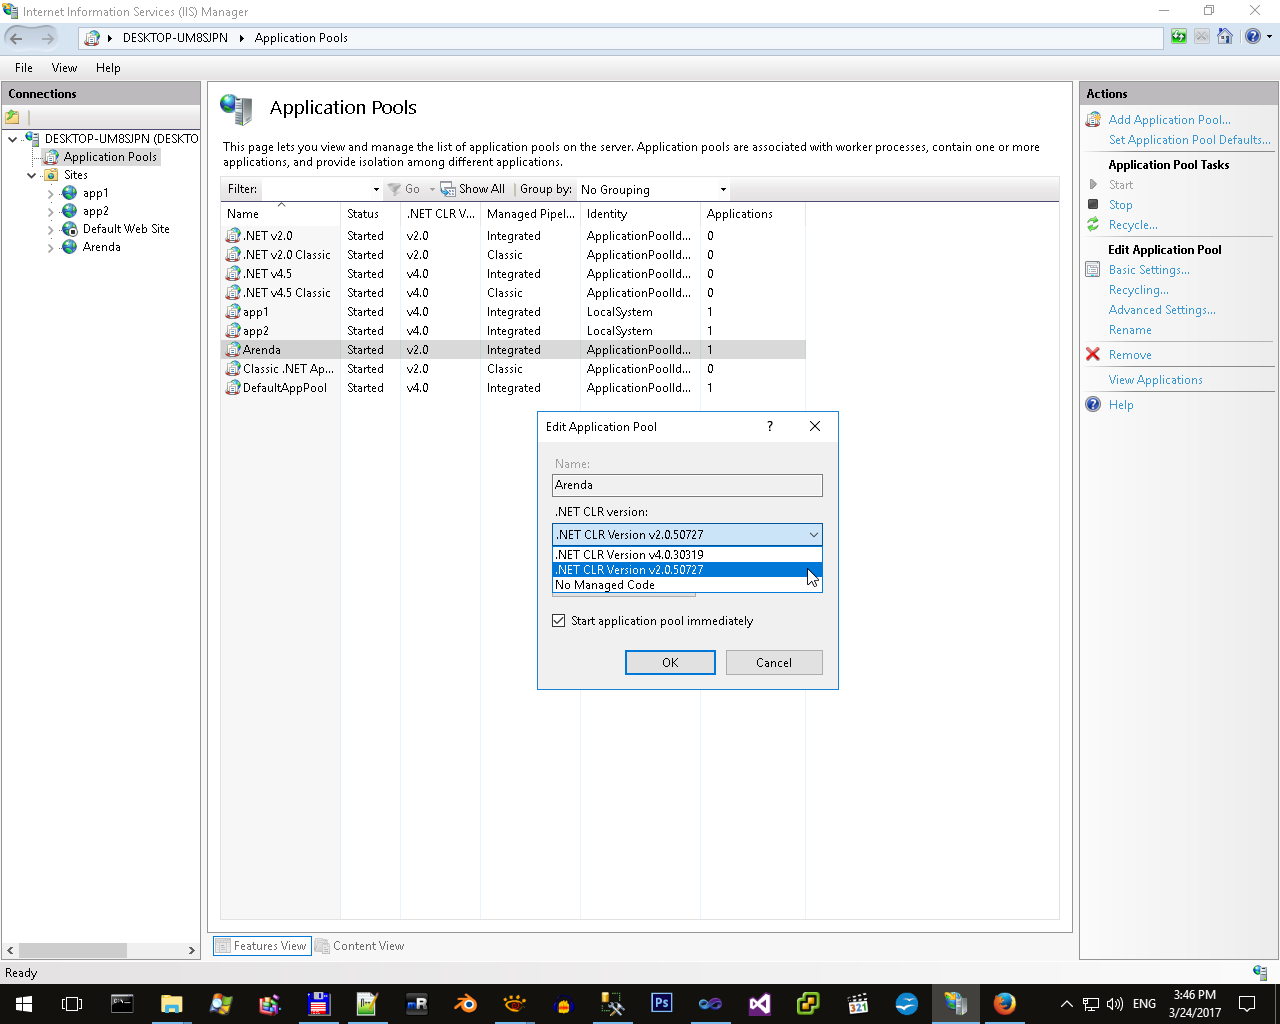1280x1024 pixels.
Task: Click the Show All toolbar icon
Action: coord(448,189)
